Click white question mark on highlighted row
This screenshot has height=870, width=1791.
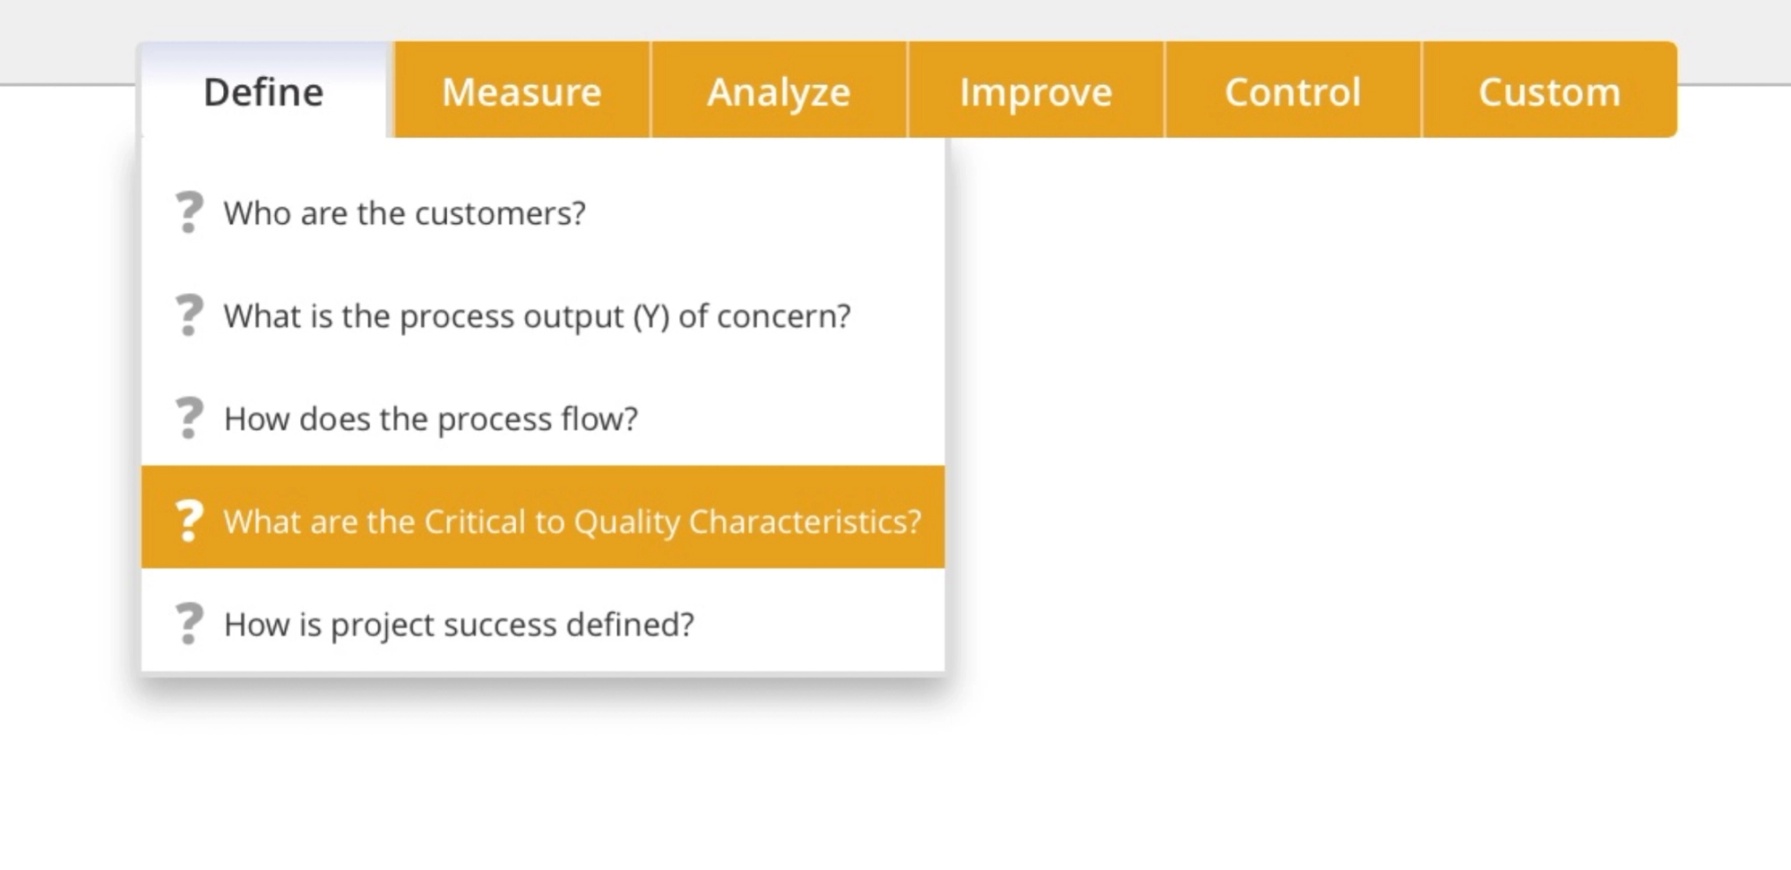(x=189, y=520)
